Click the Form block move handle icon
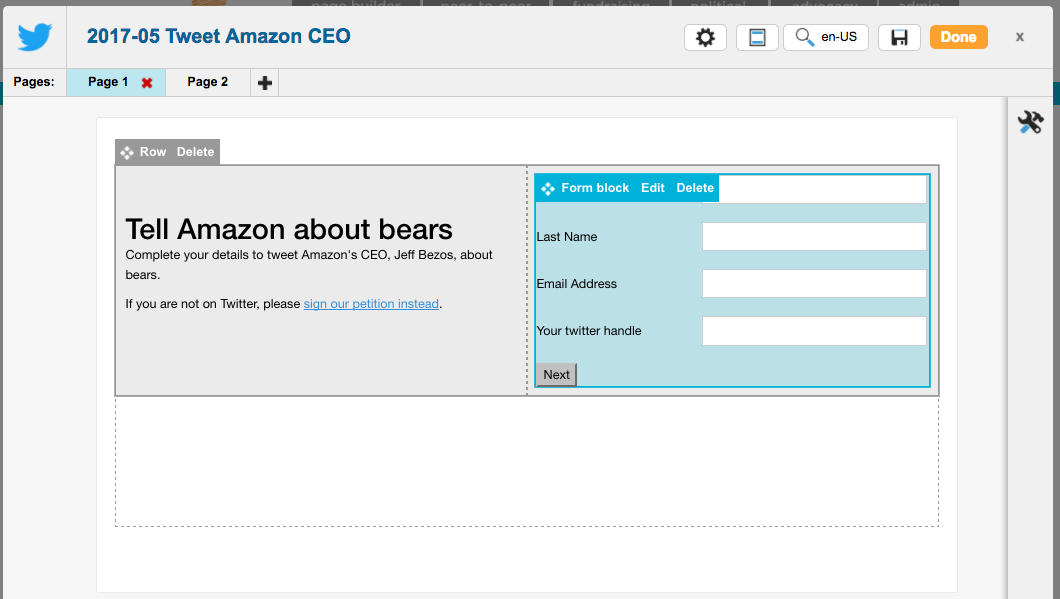The width and height of the screenshot is (1060, 599). 548,188
